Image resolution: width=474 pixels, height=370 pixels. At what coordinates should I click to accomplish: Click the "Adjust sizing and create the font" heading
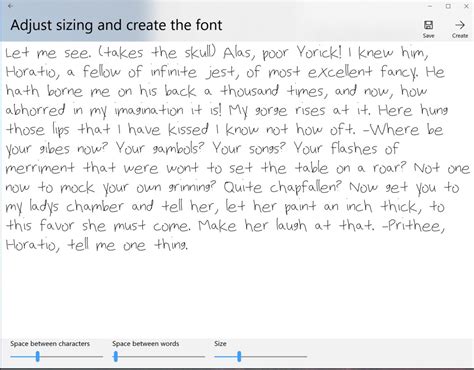(116, 25)
